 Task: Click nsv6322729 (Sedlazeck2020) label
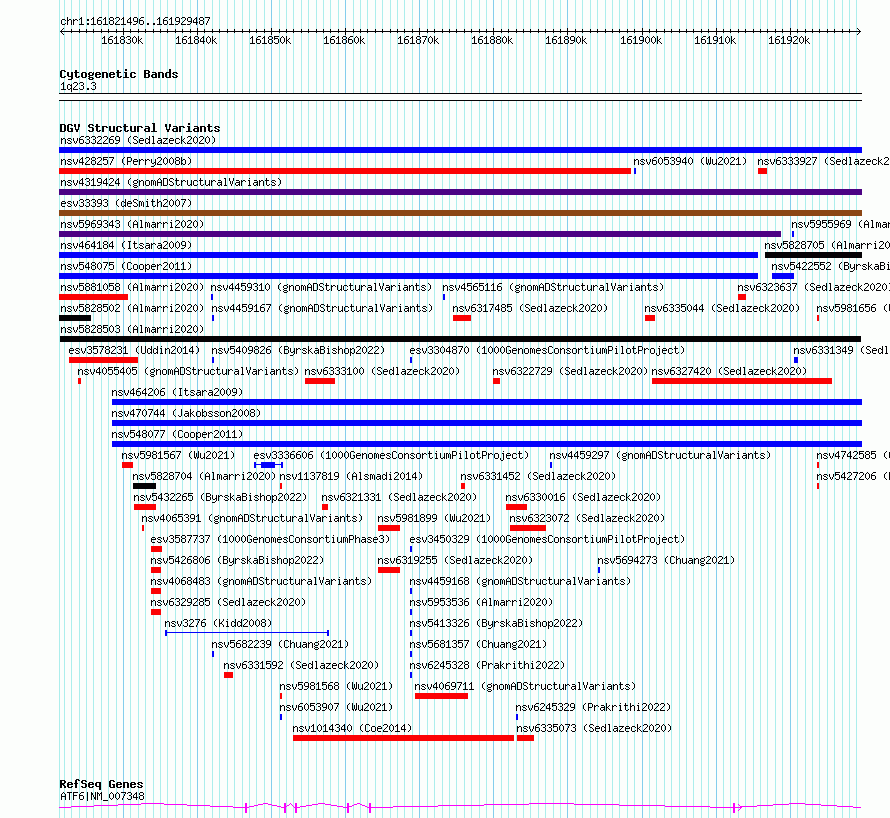pos(570,371)
